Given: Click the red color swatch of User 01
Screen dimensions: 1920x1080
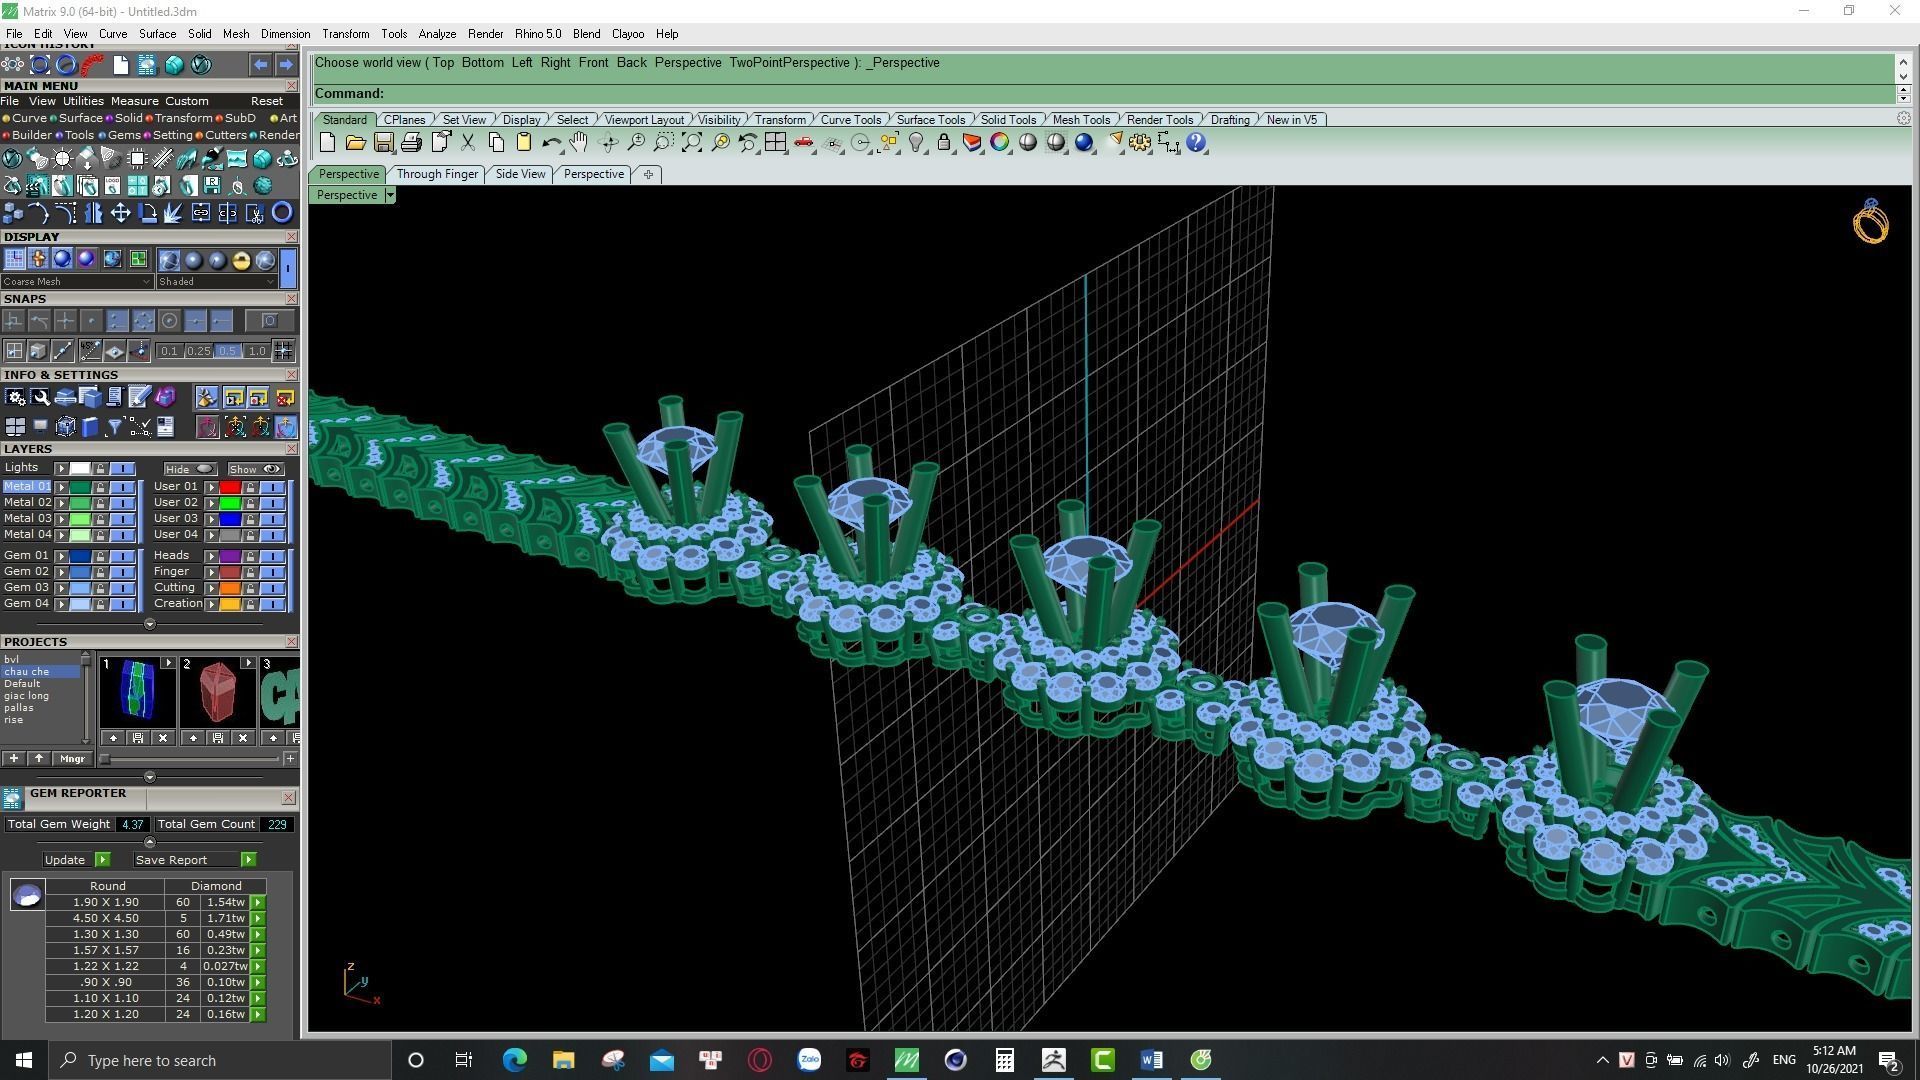Looking at the screenshot, I should pos(230,487).
